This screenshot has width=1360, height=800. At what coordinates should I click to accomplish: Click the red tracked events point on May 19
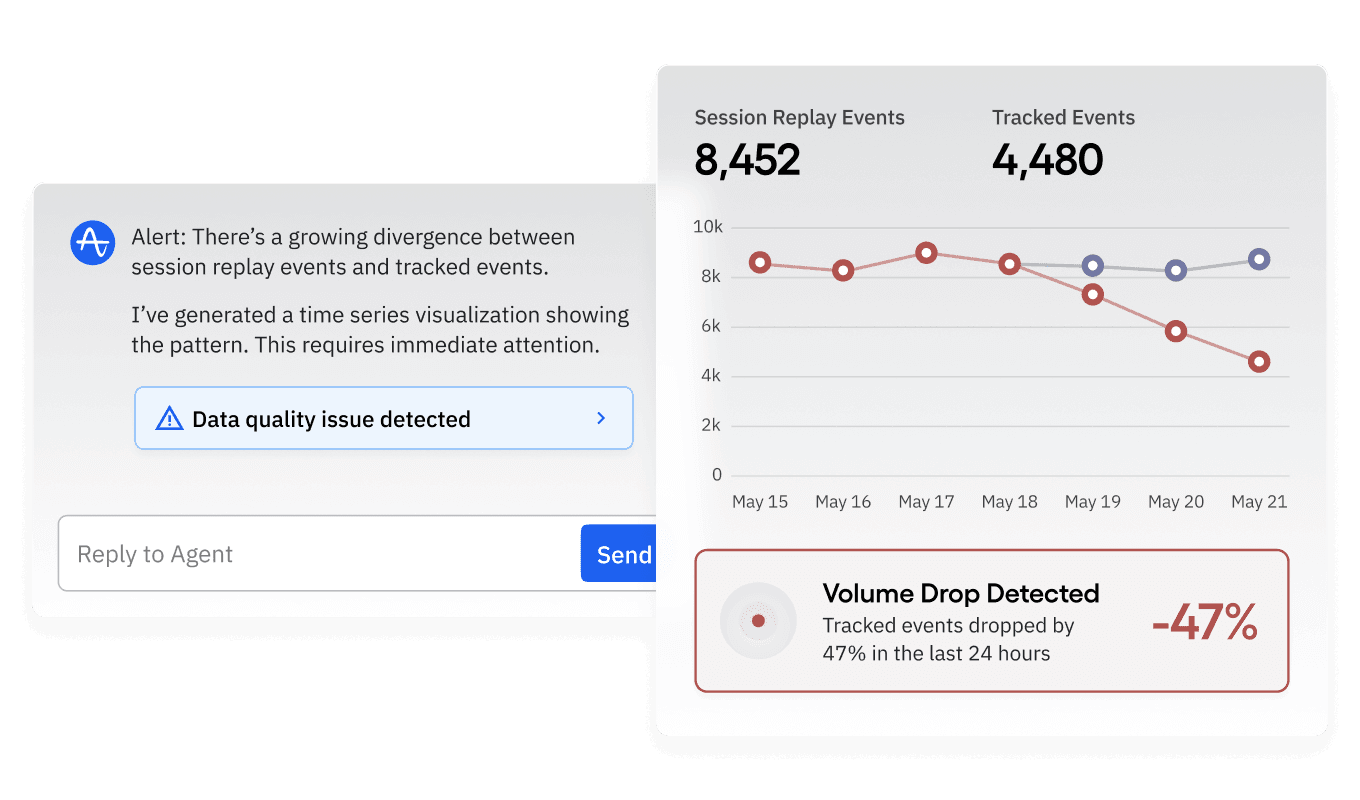1093,295
